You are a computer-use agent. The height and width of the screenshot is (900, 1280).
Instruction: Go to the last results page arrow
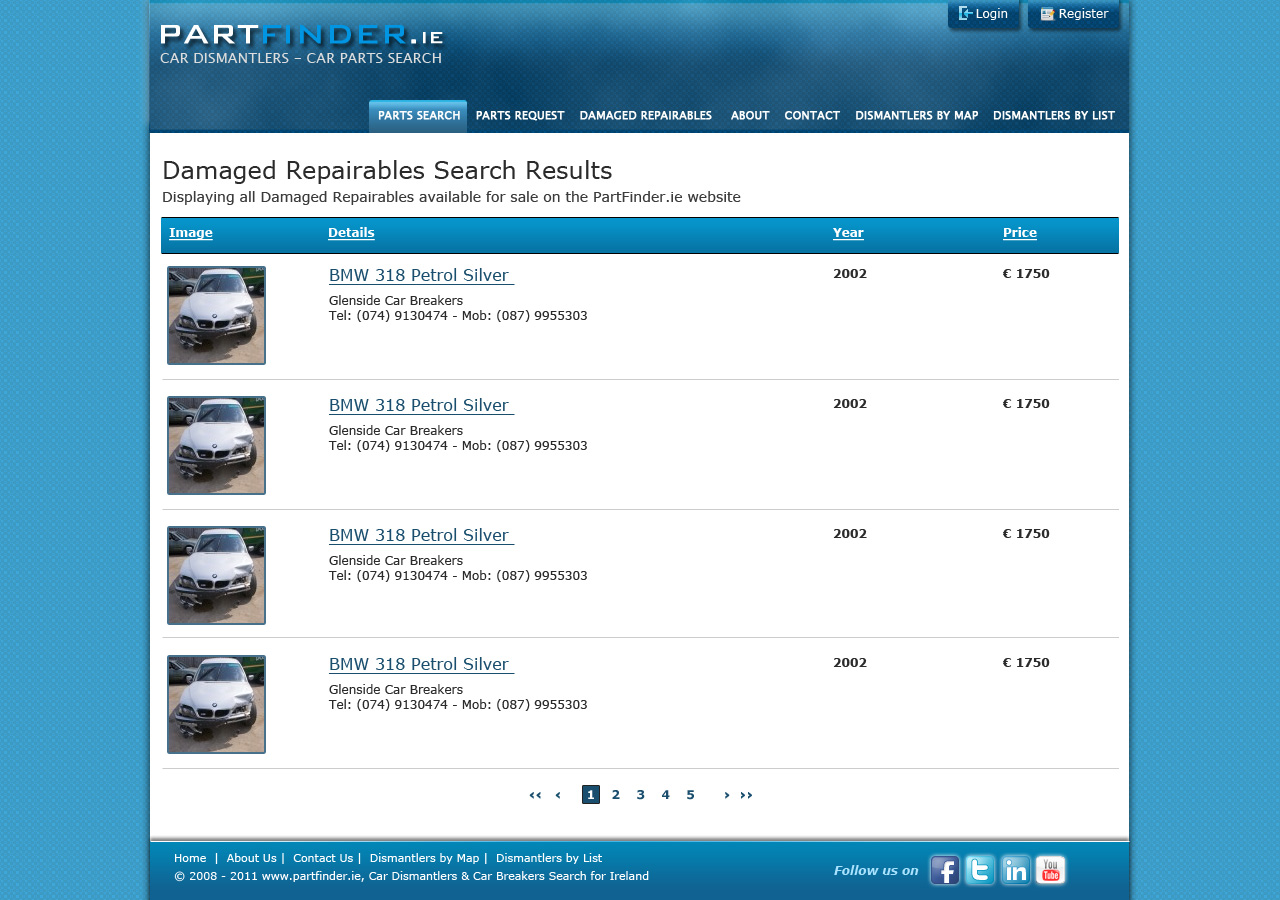[x=746, y=795]
